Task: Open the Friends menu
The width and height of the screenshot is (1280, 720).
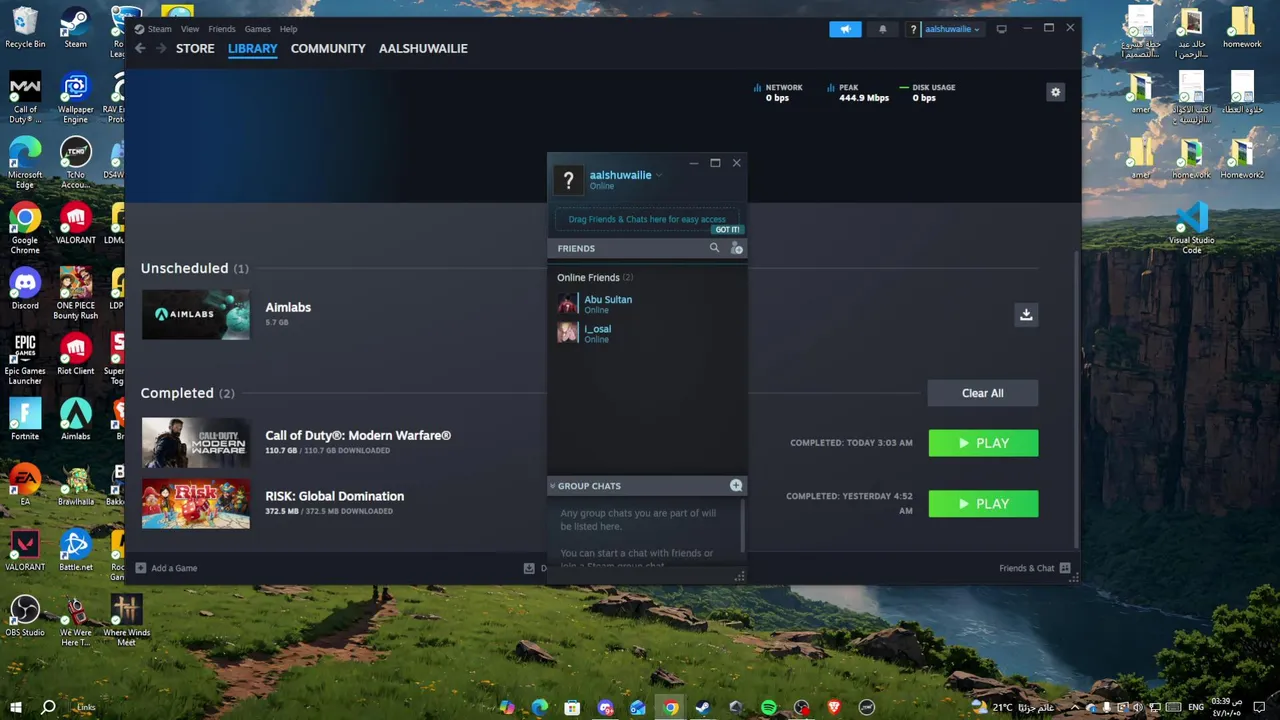Action: (x=222, y=29)
